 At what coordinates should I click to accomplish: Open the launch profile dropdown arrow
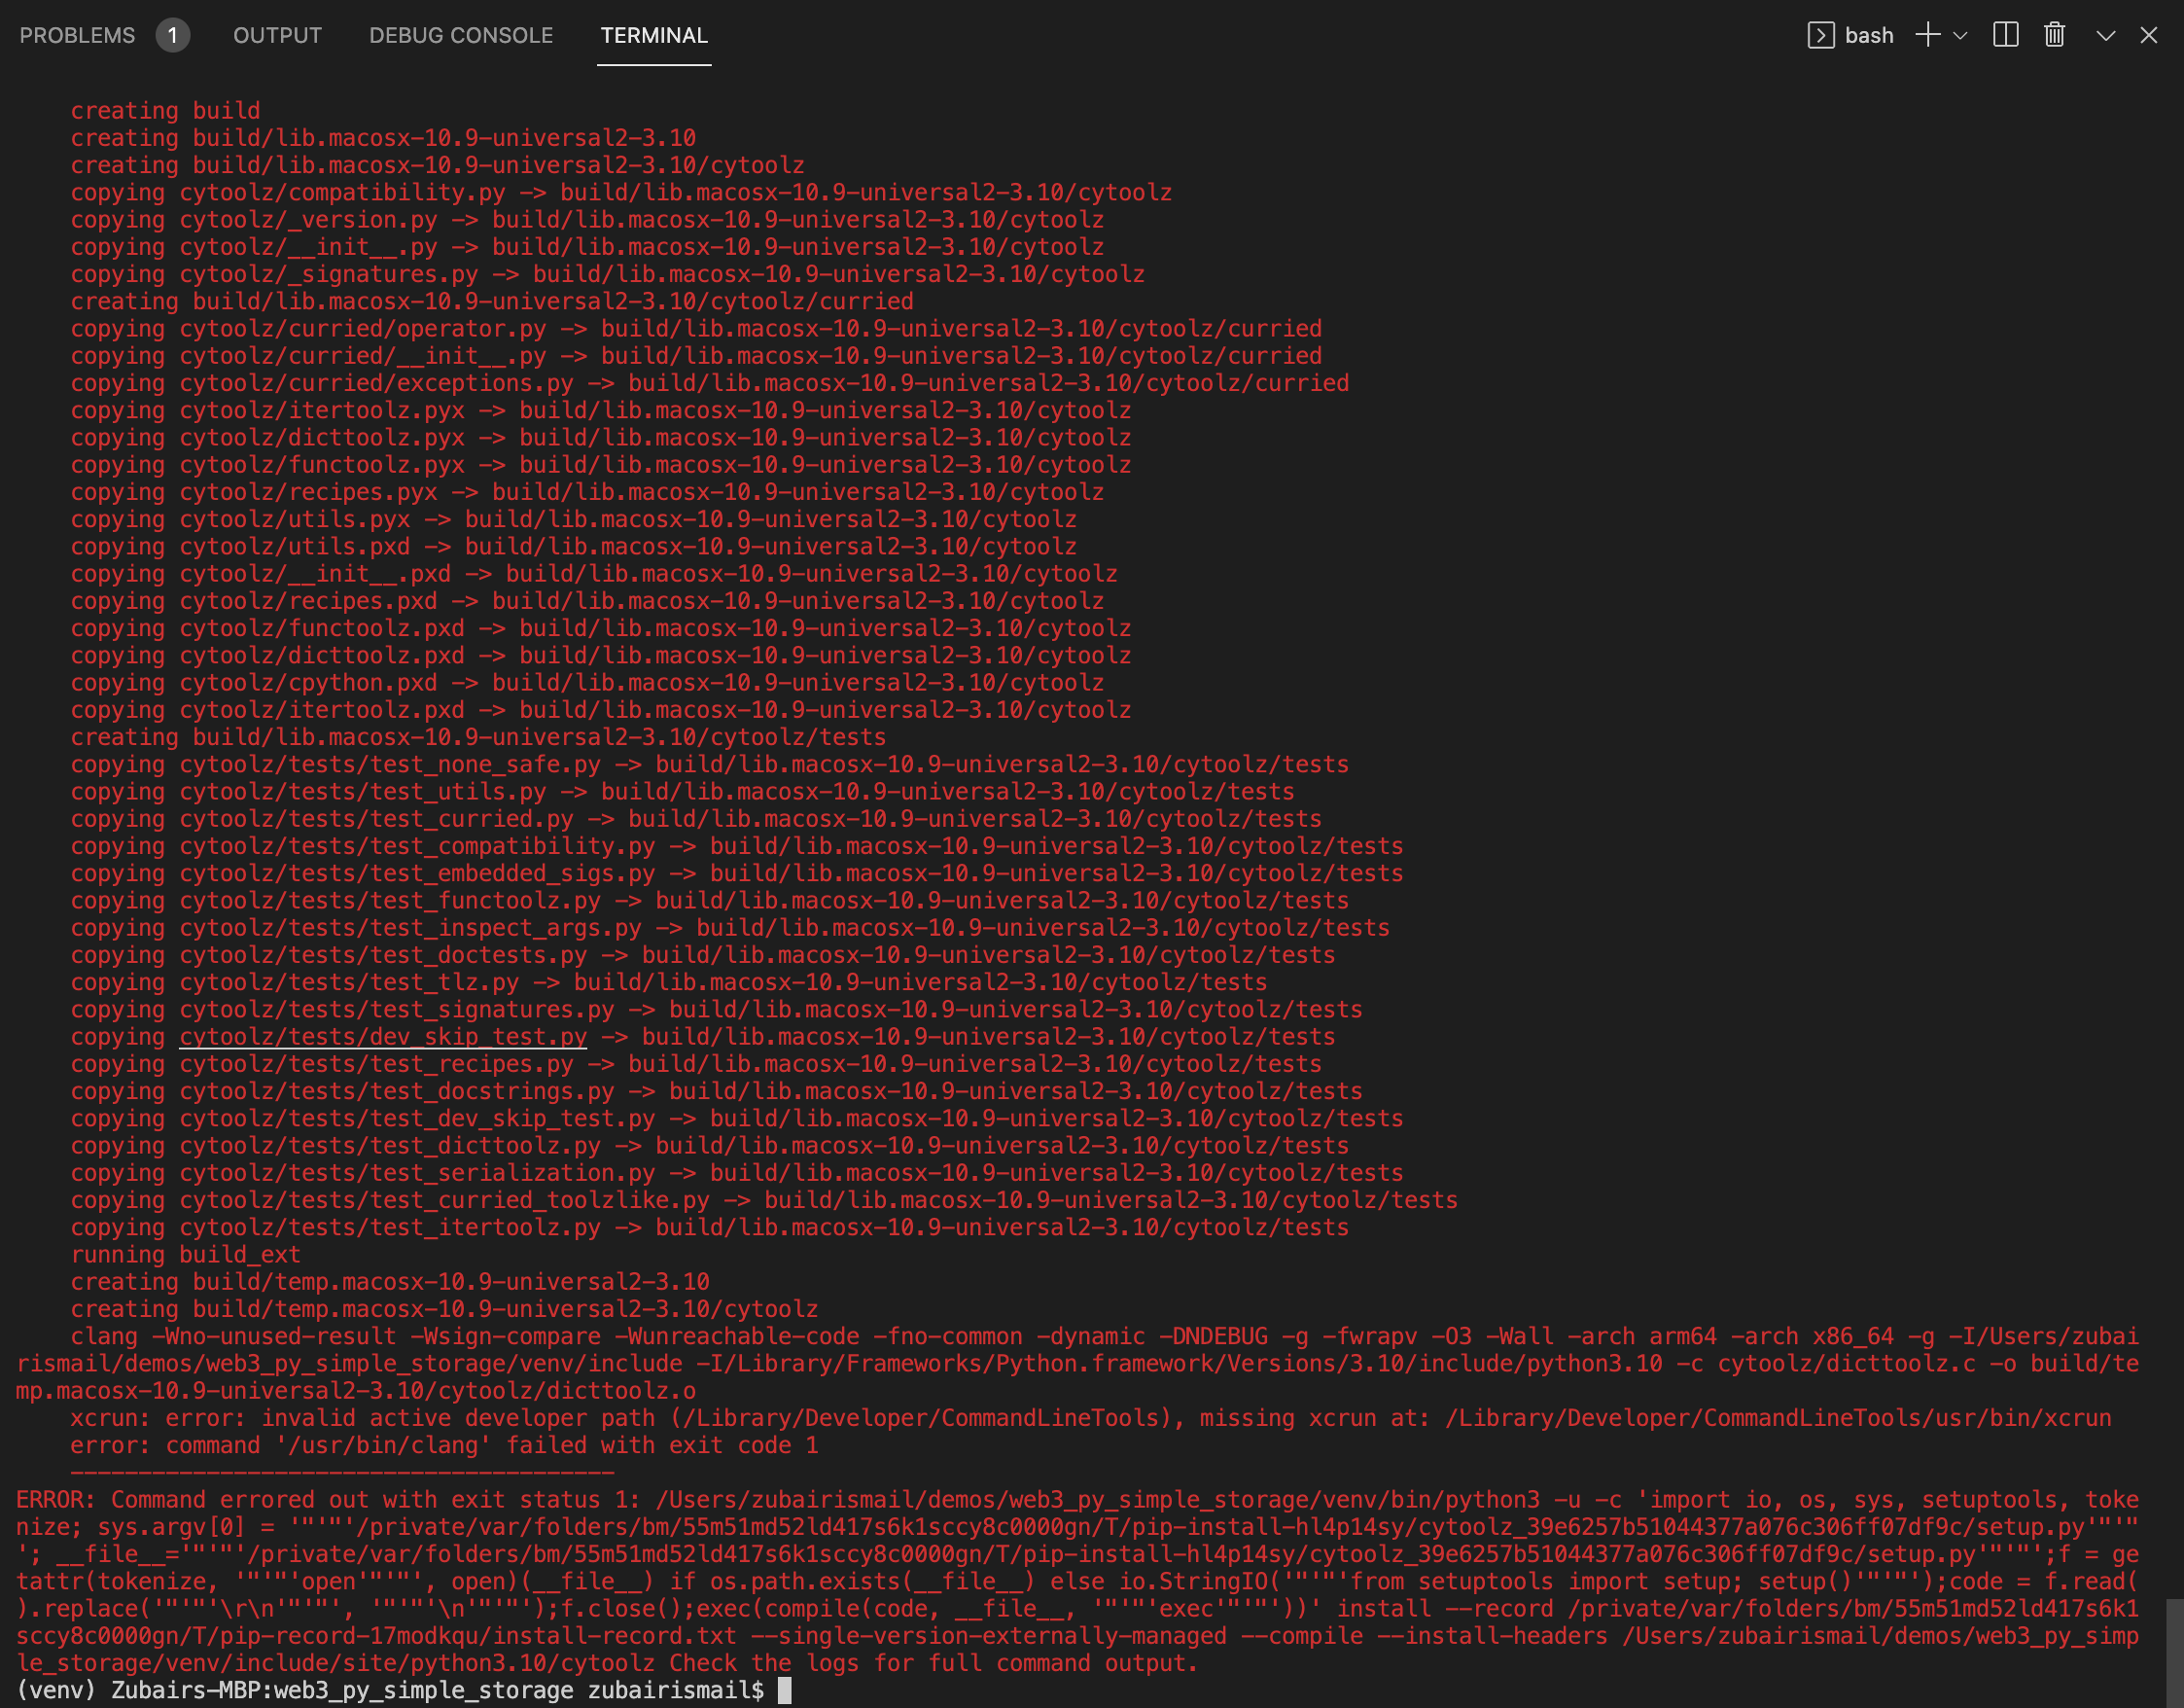click(1960, 35)
